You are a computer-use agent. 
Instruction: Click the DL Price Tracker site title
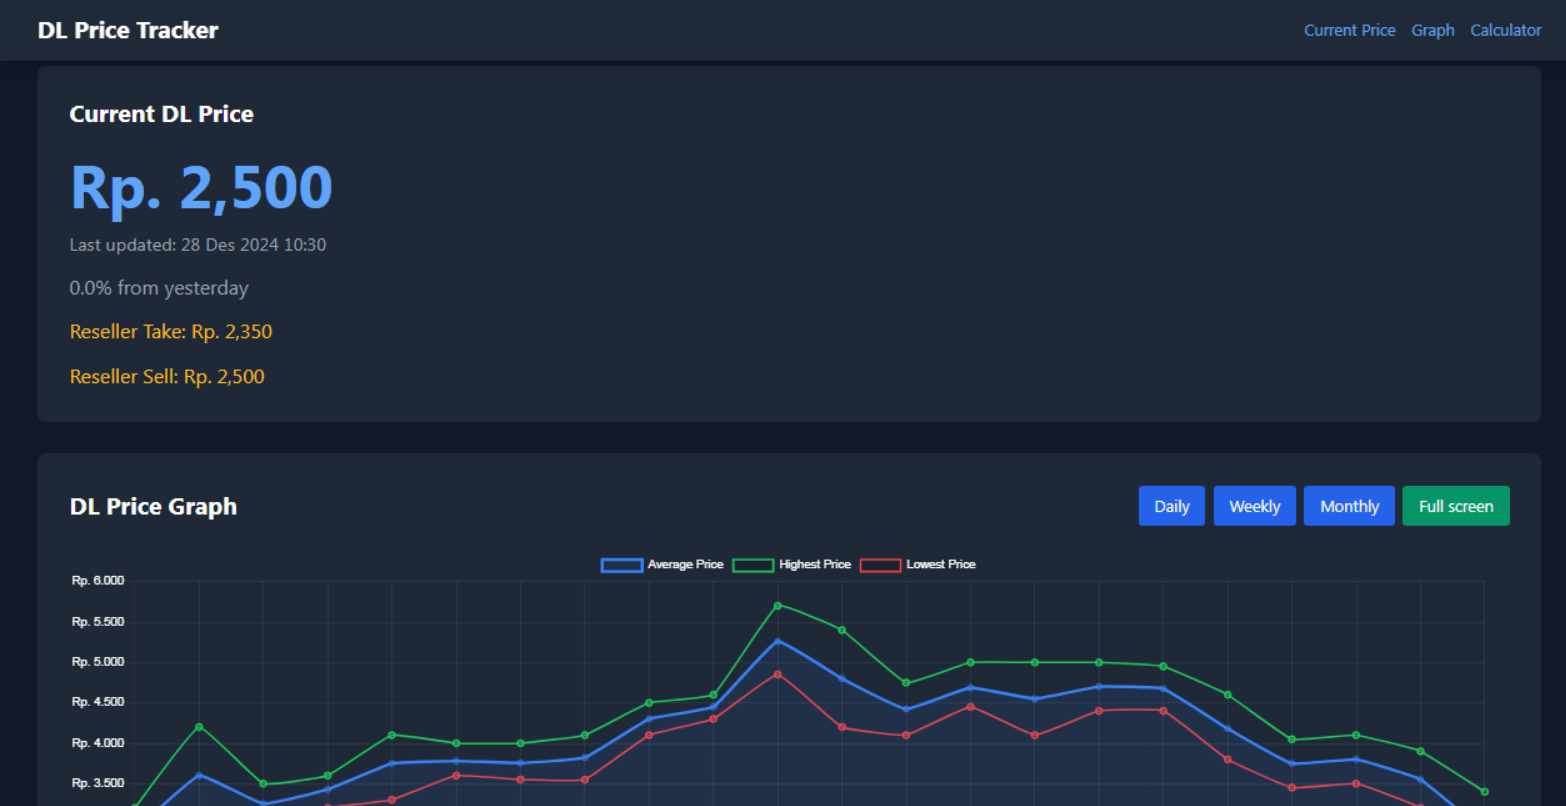(128, 30)
